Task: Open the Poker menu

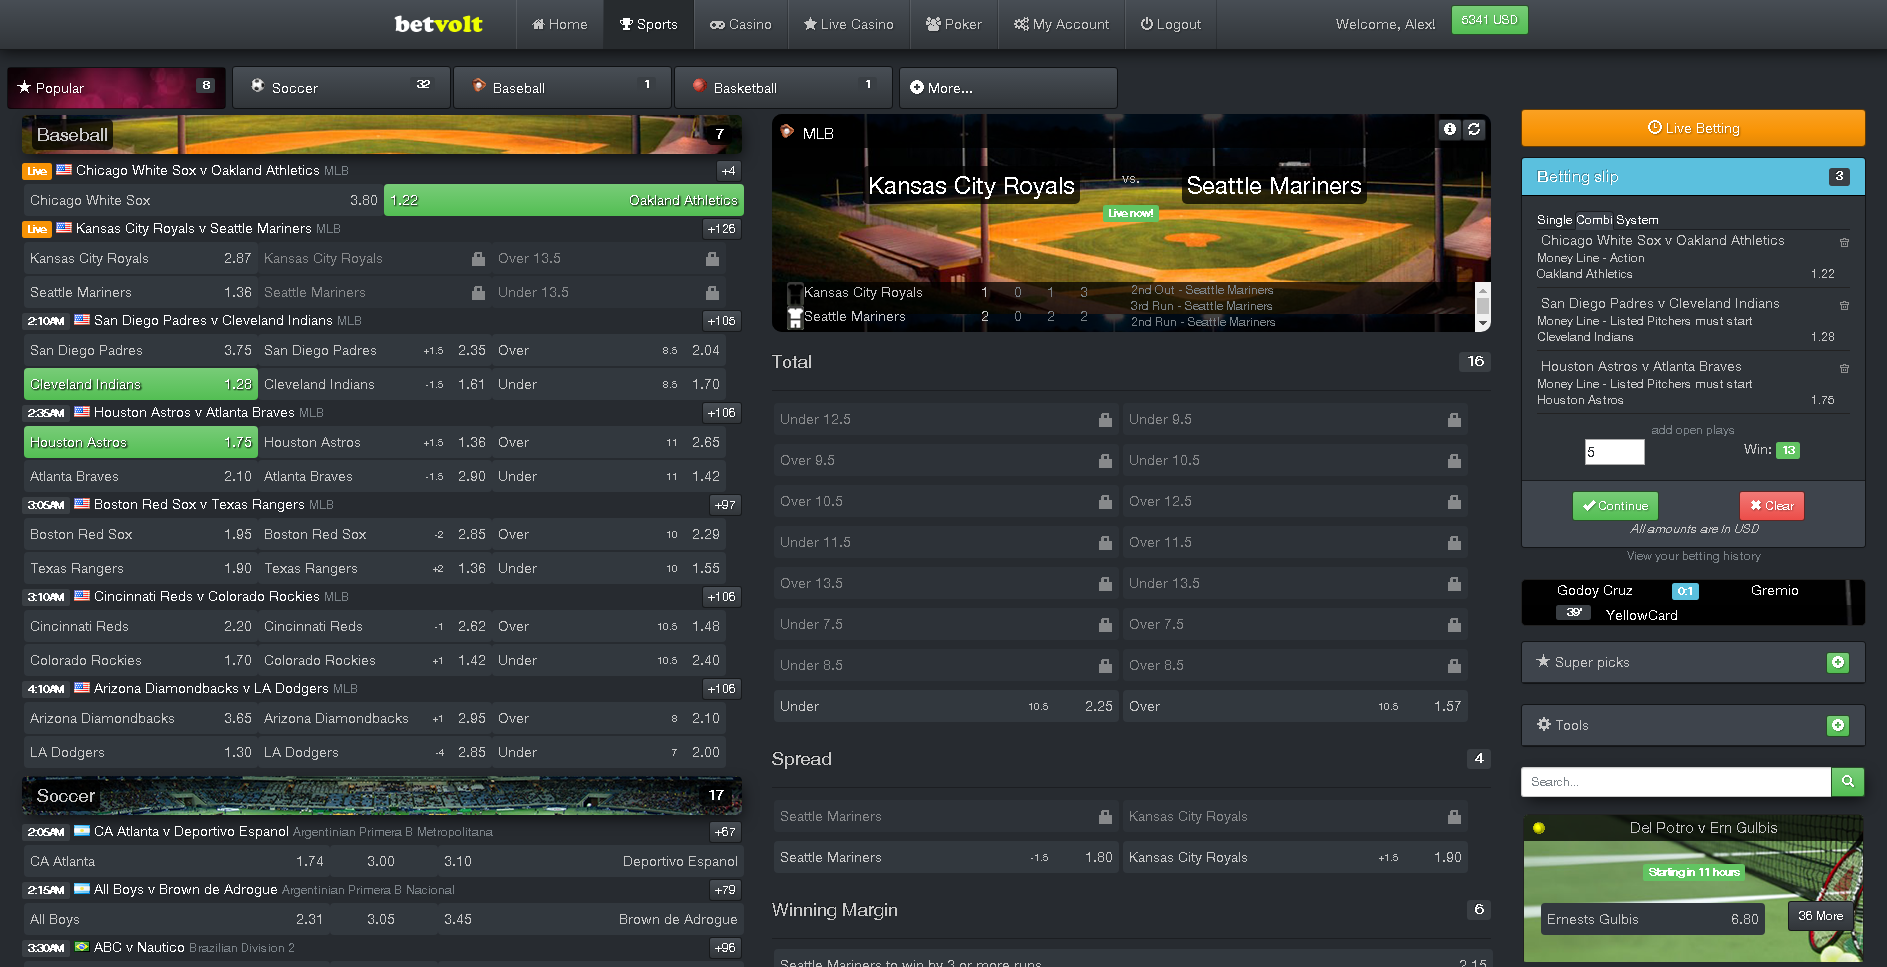Action: point(954,24)
